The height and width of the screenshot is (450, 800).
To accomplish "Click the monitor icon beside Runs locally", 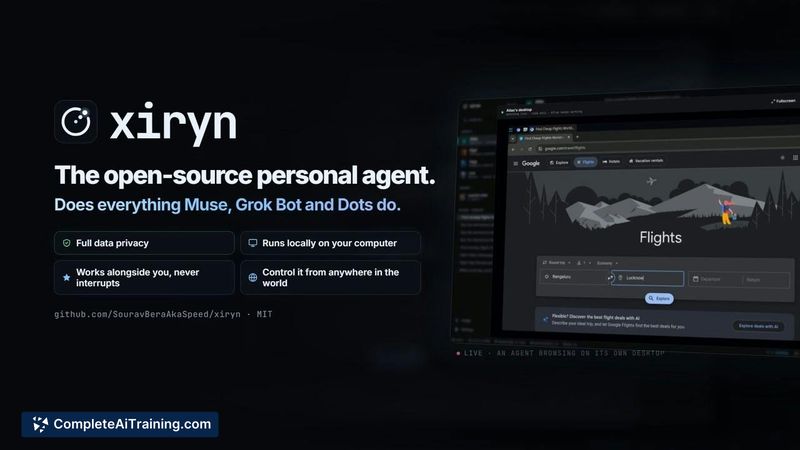I will pyautogui.click(x=253, y=243).
